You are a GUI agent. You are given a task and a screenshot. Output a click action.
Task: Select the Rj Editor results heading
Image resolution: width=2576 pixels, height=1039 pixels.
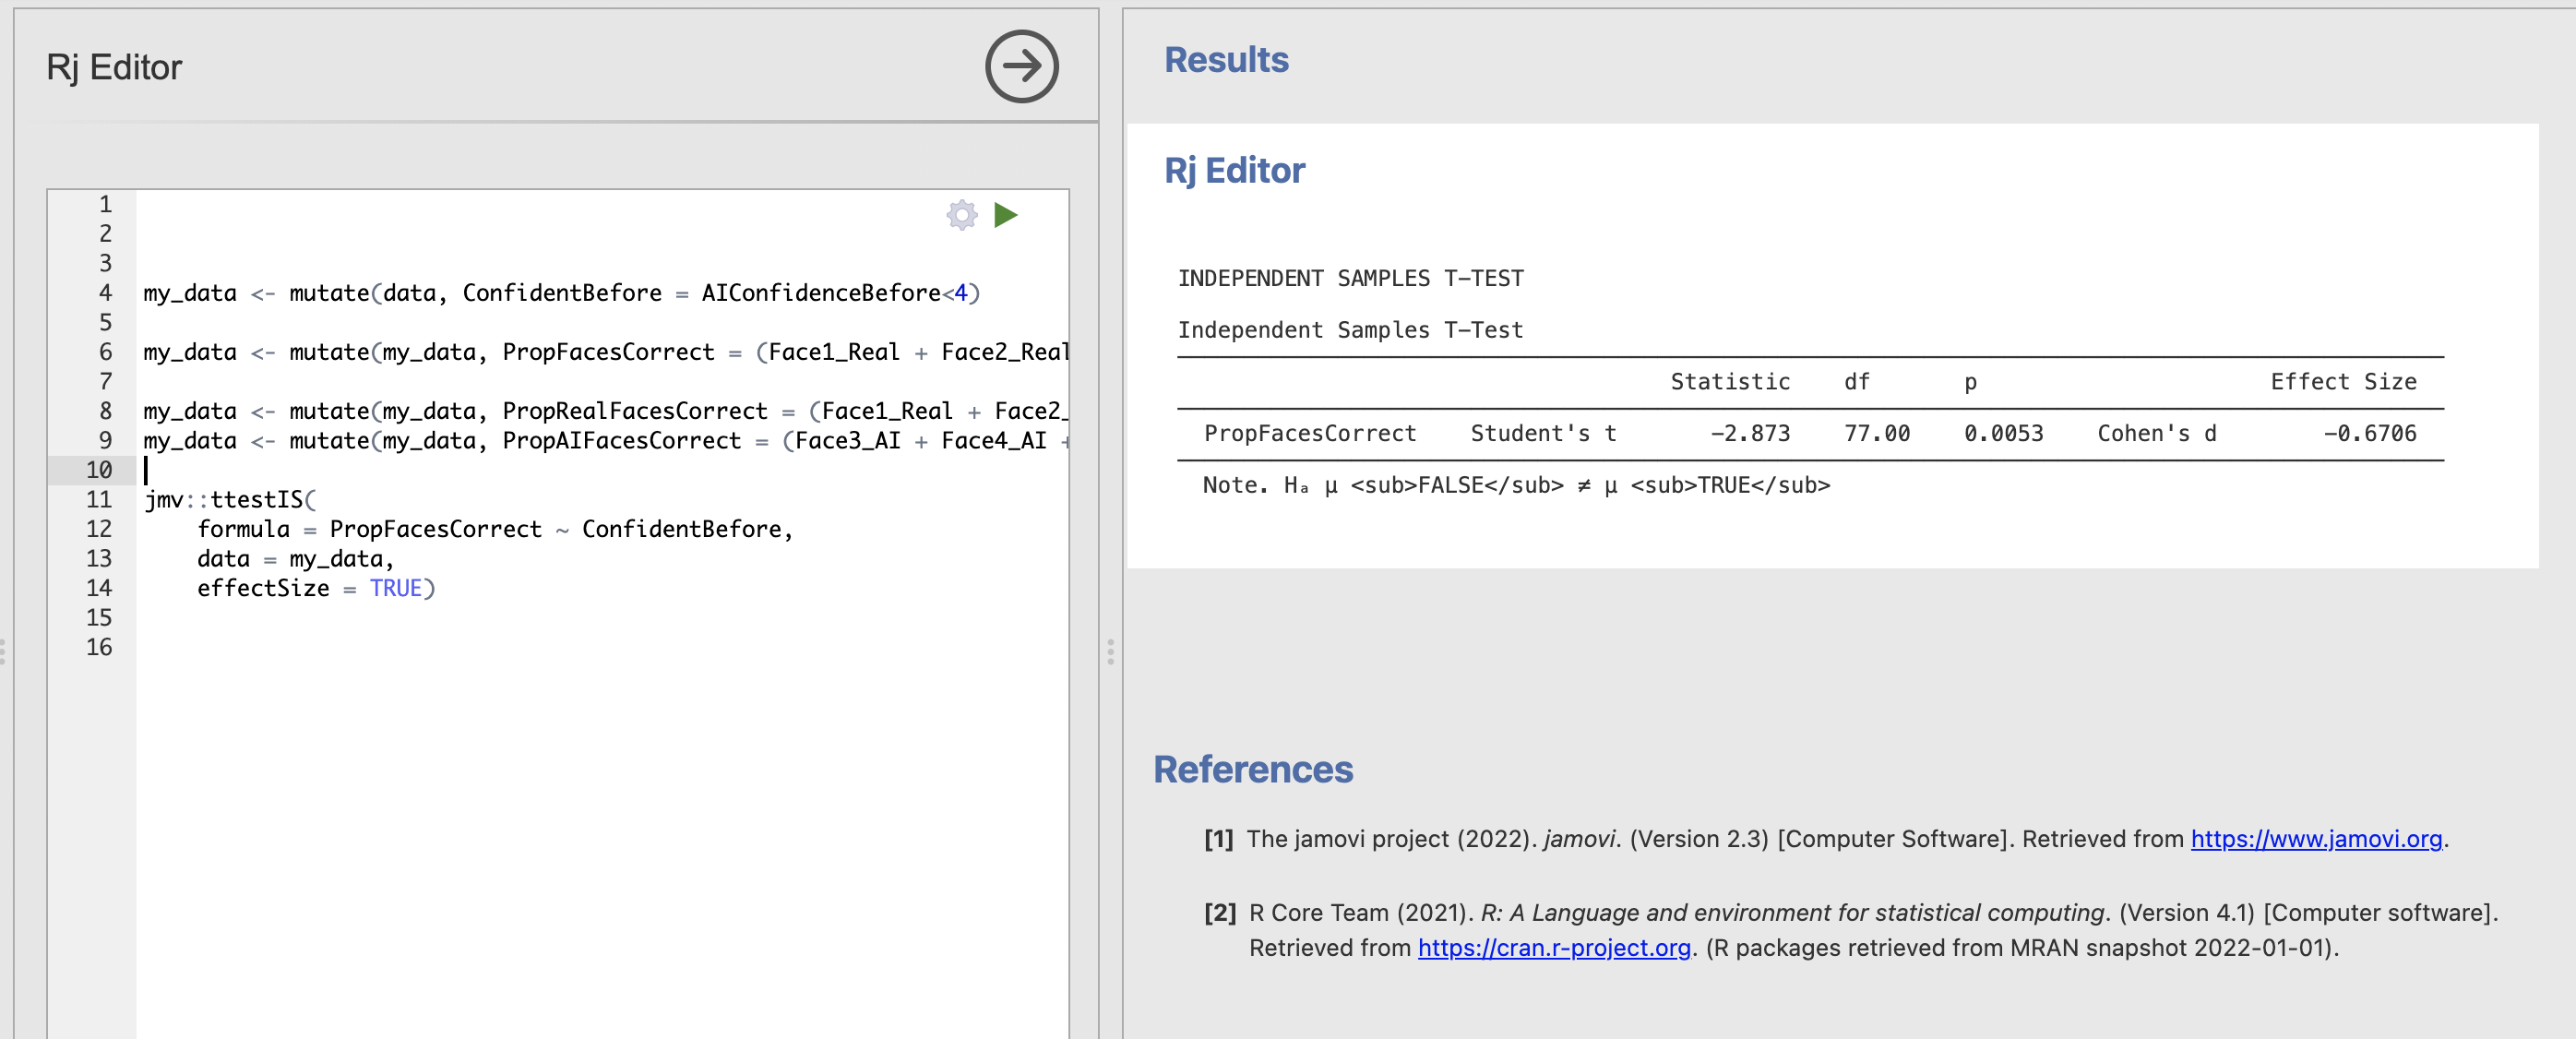[x=1234, y=170]
